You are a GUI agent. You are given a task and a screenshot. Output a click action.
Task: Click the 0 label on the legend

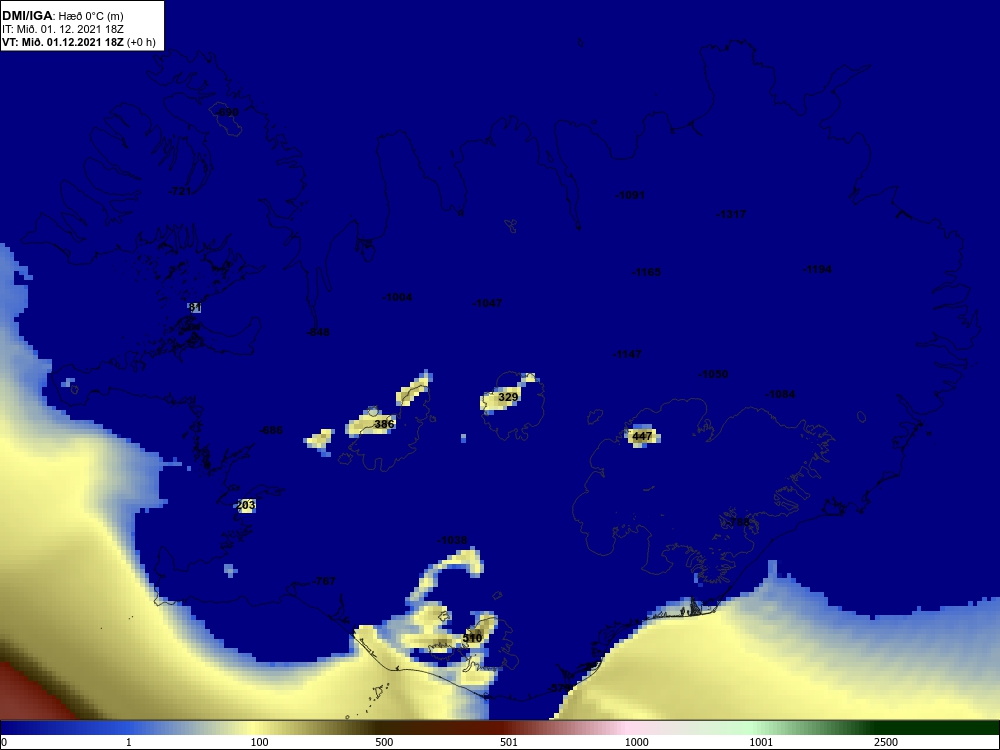4,742
